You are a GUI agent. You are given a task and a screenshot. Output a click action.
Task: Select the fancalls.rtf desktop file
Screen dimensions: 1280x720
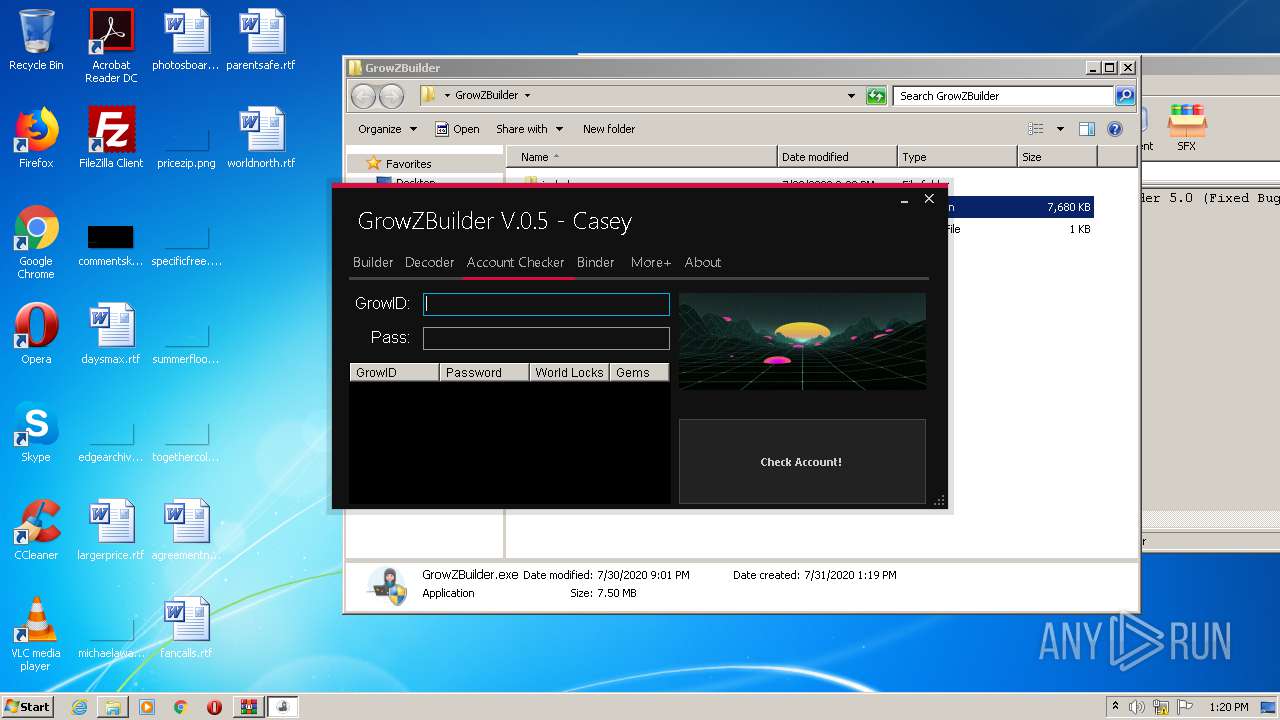coord(186,628)
